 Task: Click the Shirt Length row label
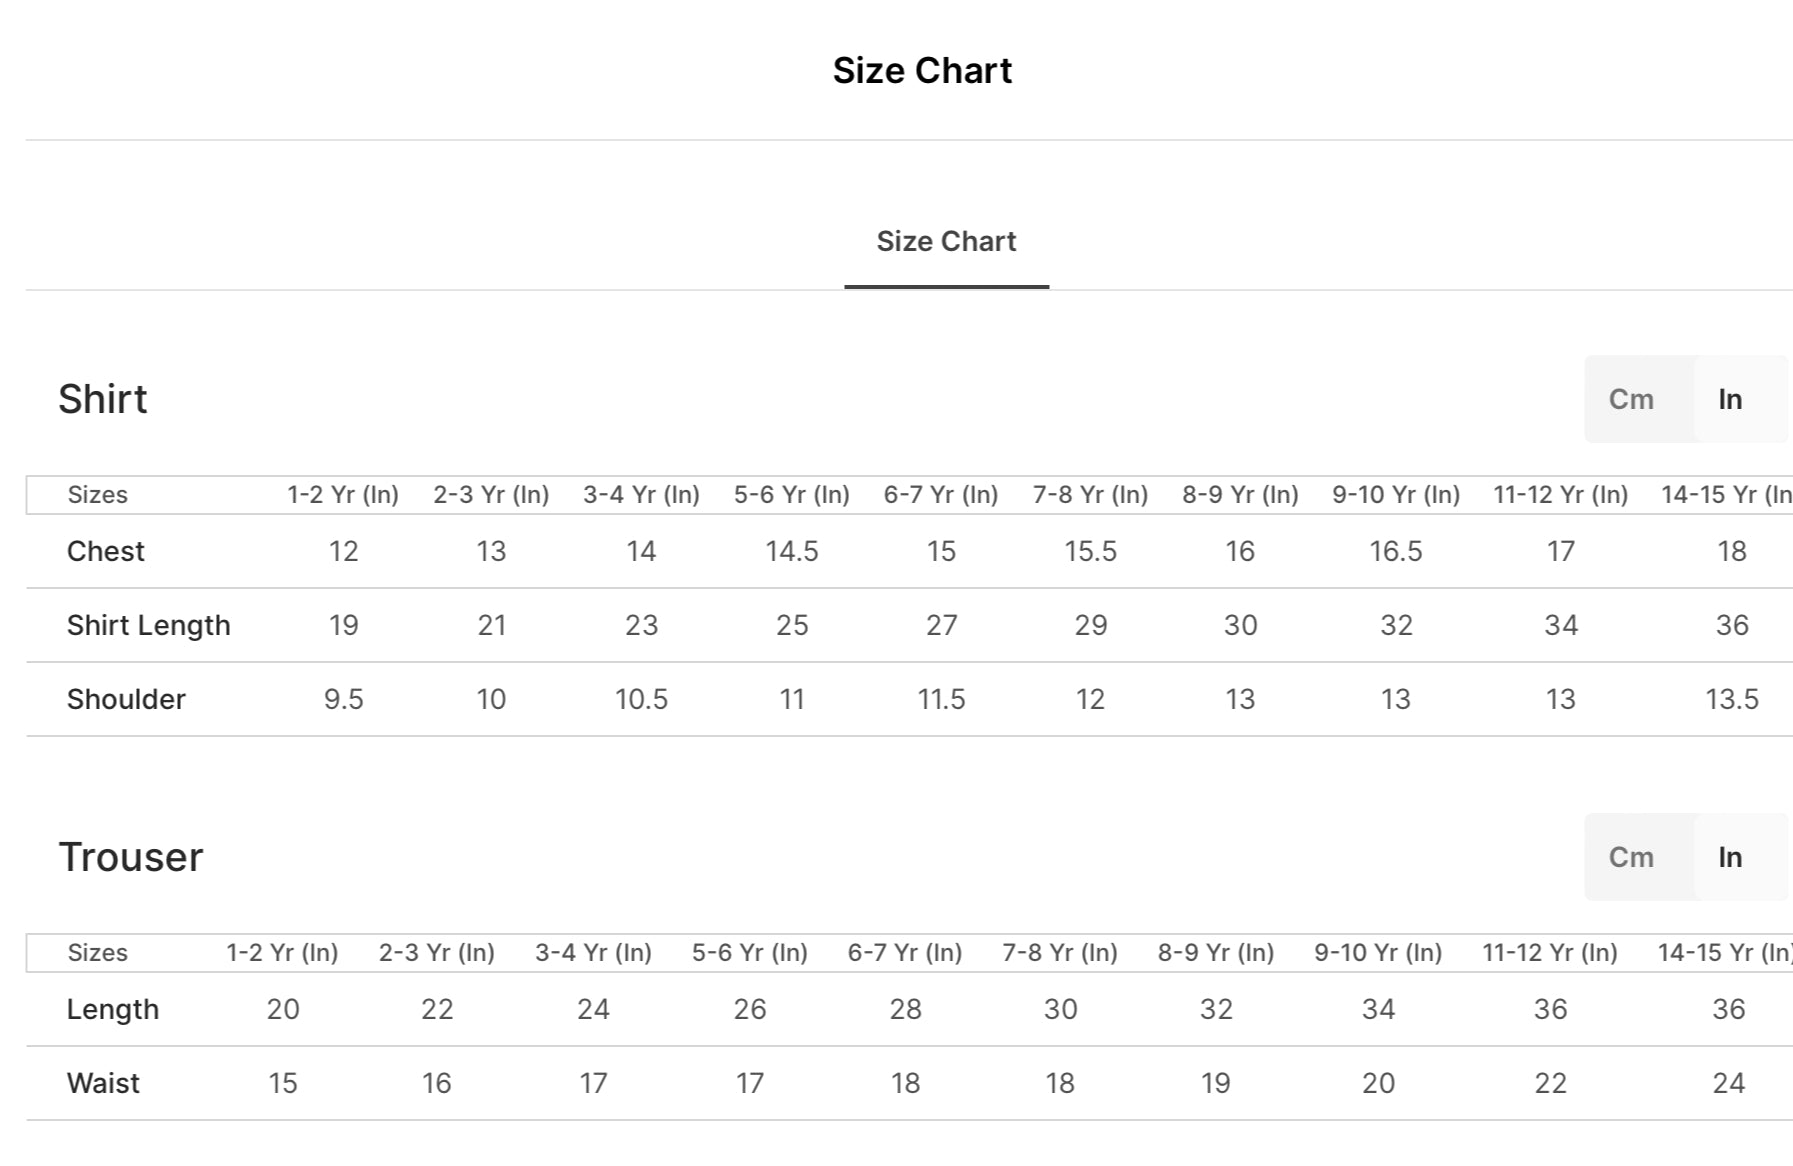(148, 625)
